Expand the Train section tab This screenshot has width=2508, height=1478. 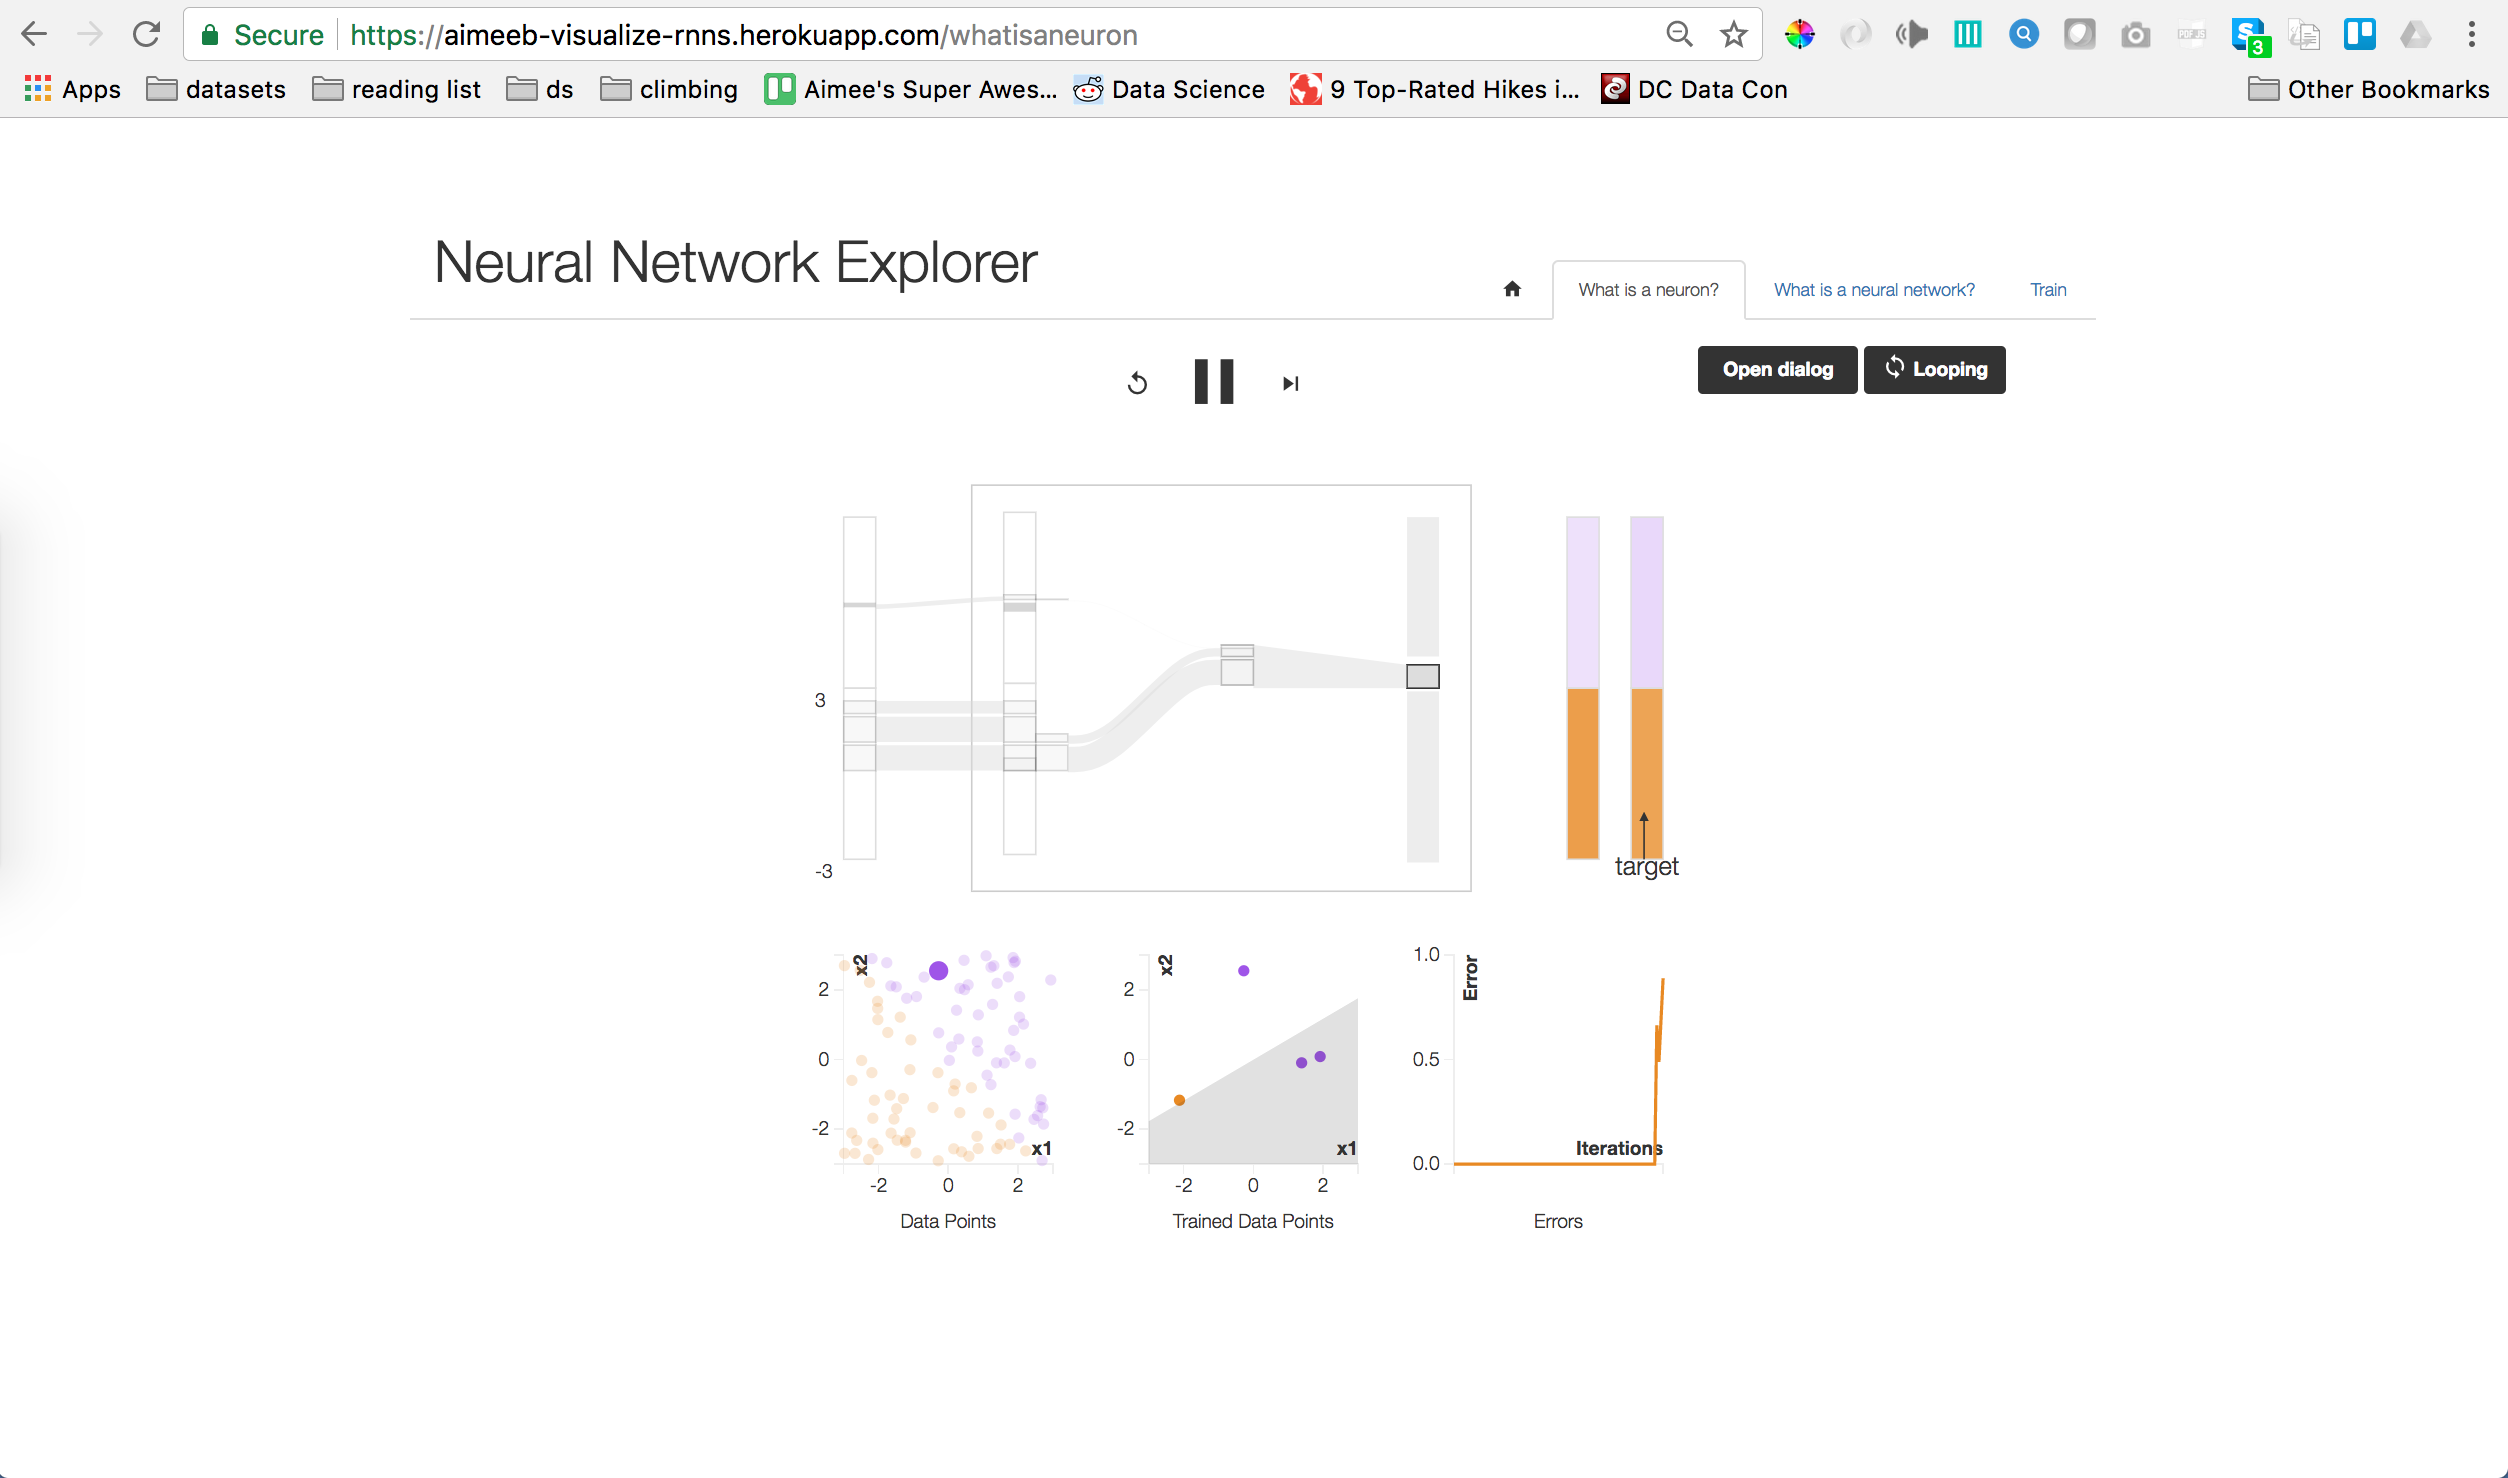click(2045, 287)
